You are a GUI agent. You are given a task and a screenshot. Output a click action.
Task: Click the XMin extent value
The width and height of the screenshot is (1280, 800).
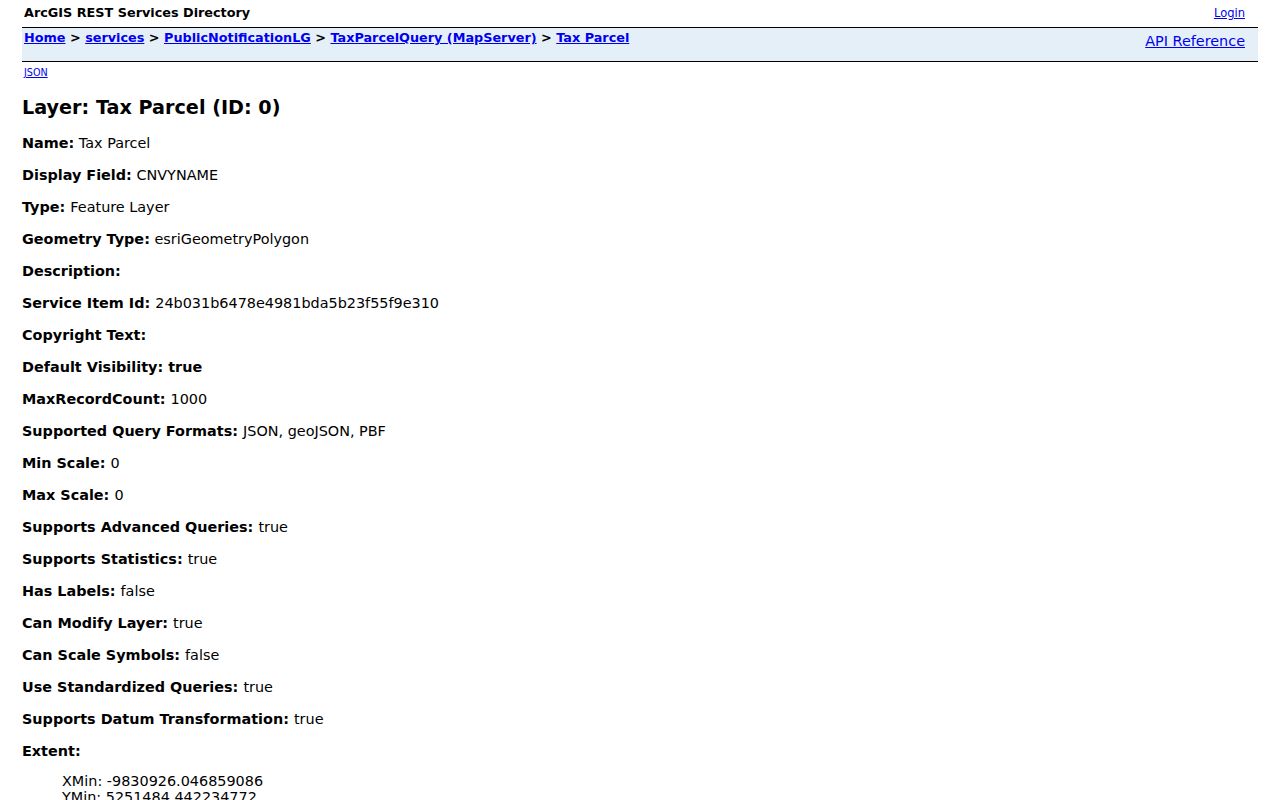pyautogui.click(x=185, y=781)
